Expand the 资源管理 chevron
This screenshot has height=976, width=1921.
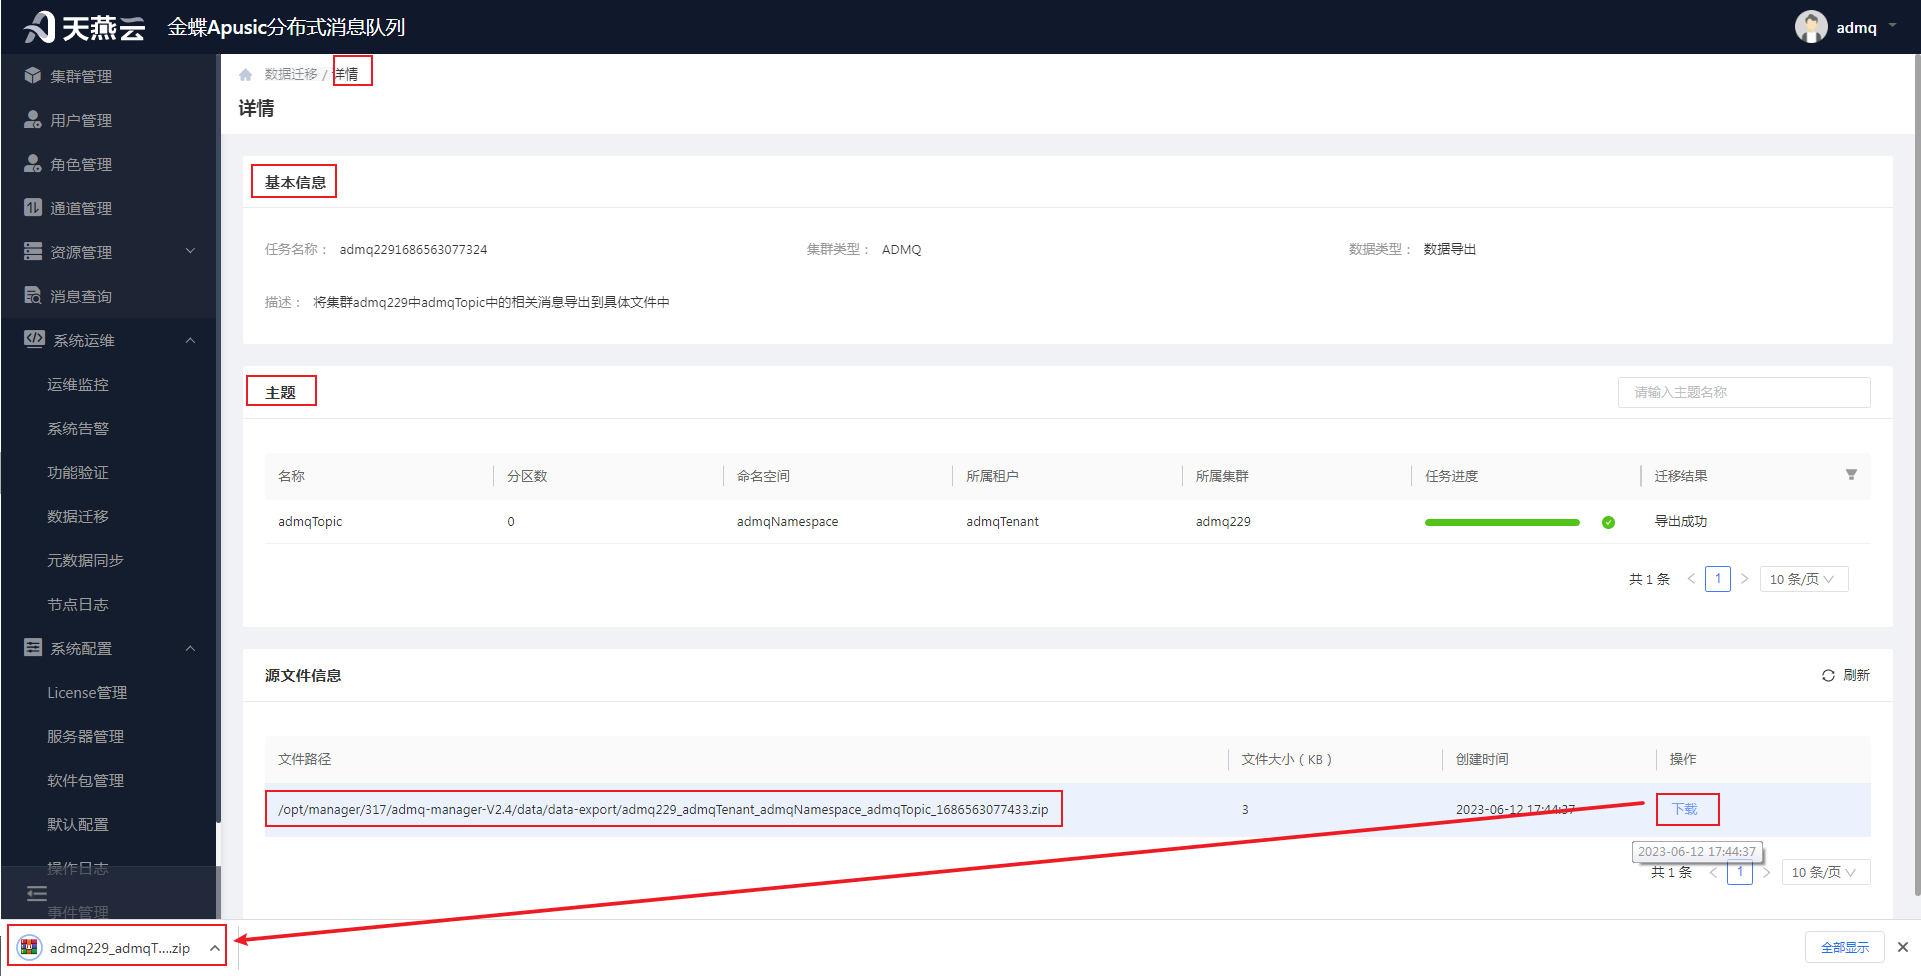click(190, 251)
